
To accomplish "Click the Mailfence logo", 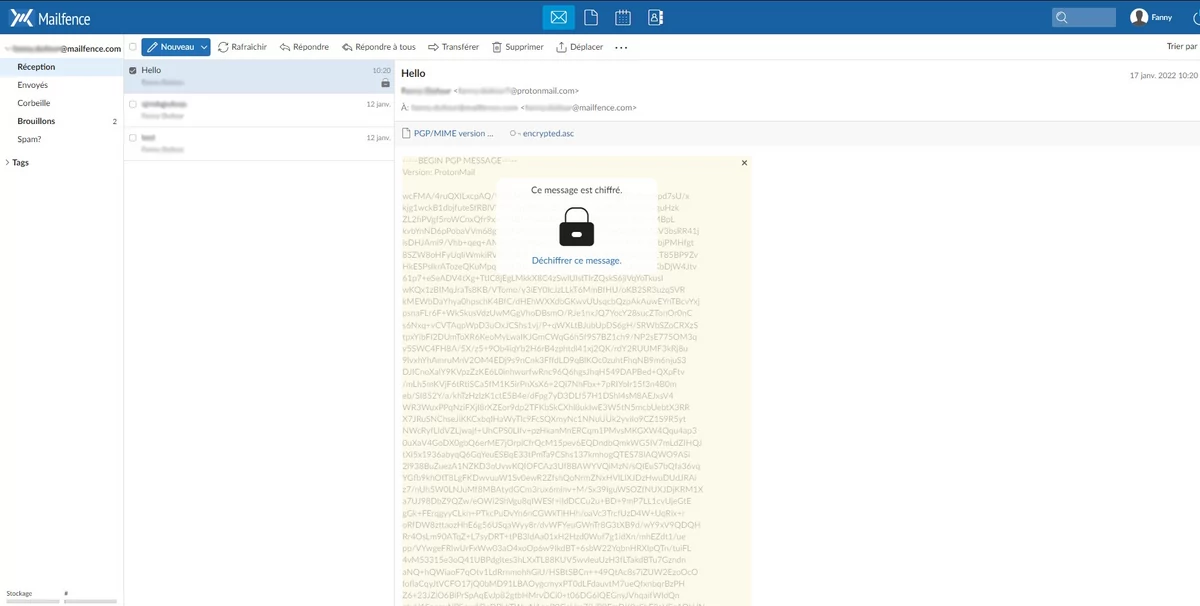I will click(51, 17).
